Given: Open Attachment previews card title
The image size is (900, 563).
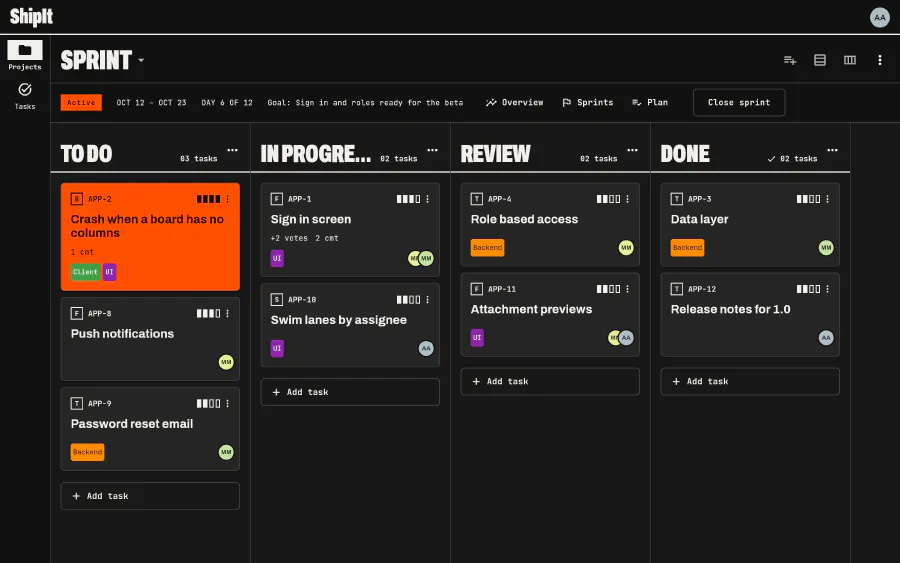Looking at the screenshot, I should pyautogui.click(x=531, y=309).
